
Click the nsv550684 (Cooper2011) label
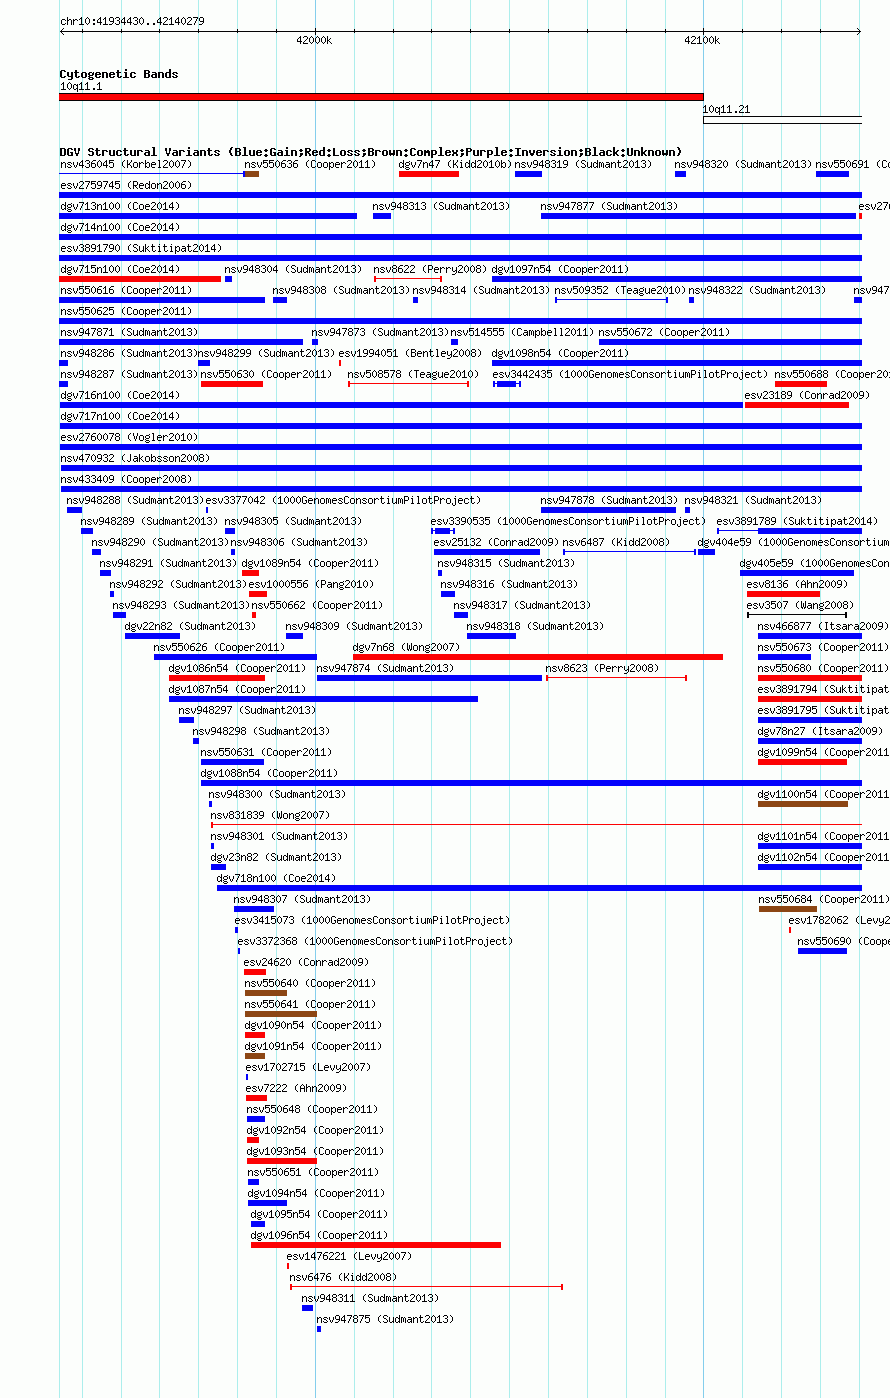pyautogui.click(x=823, y=899)
